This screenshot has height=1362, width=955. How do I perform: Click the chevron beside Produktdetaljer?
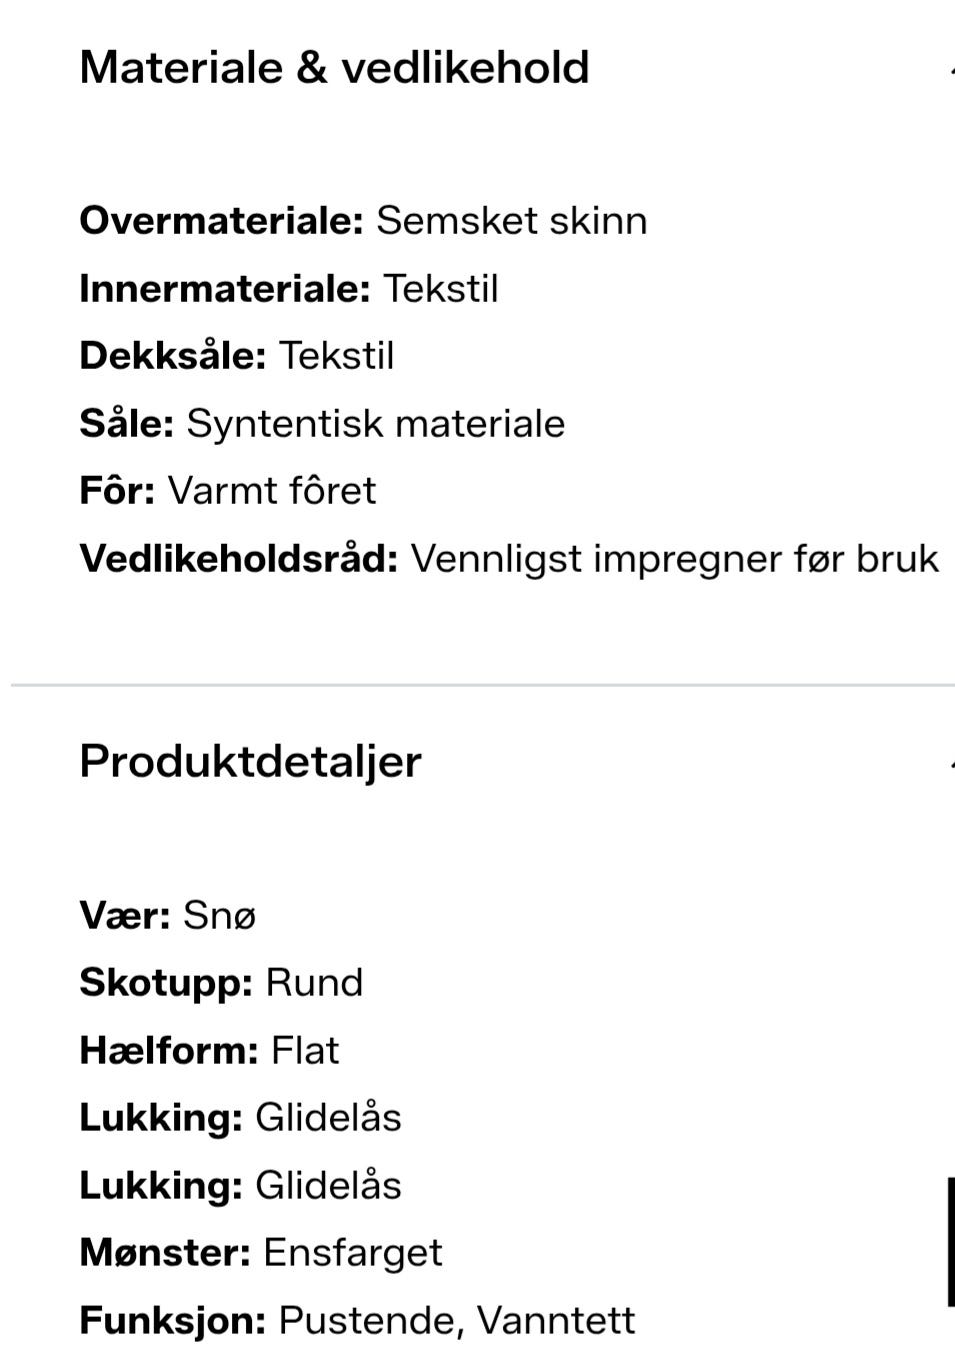pos(950,763)
